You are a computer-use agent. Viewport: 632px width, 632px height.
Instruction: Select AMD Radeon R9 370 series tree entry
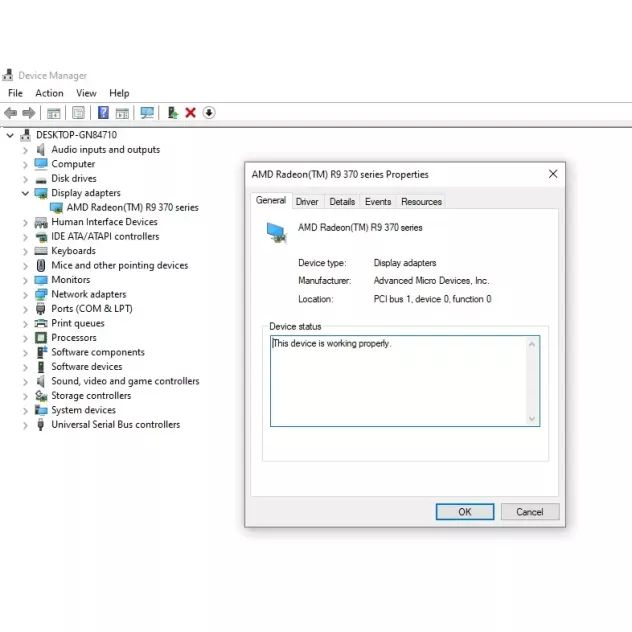click(x=132, y=208)
